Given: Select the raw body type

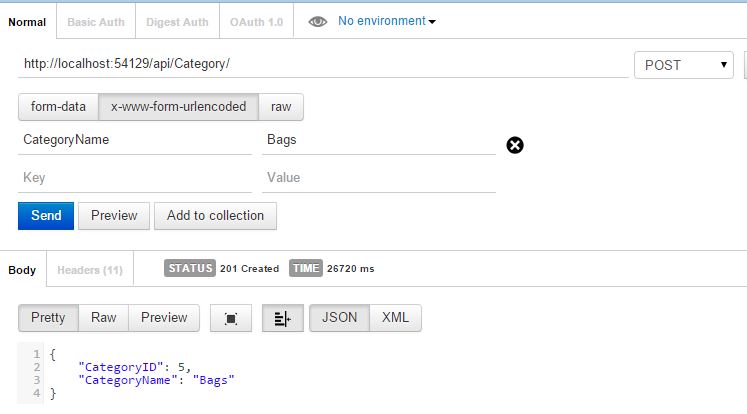Looking at the screenshot, I should click(281, 106).
